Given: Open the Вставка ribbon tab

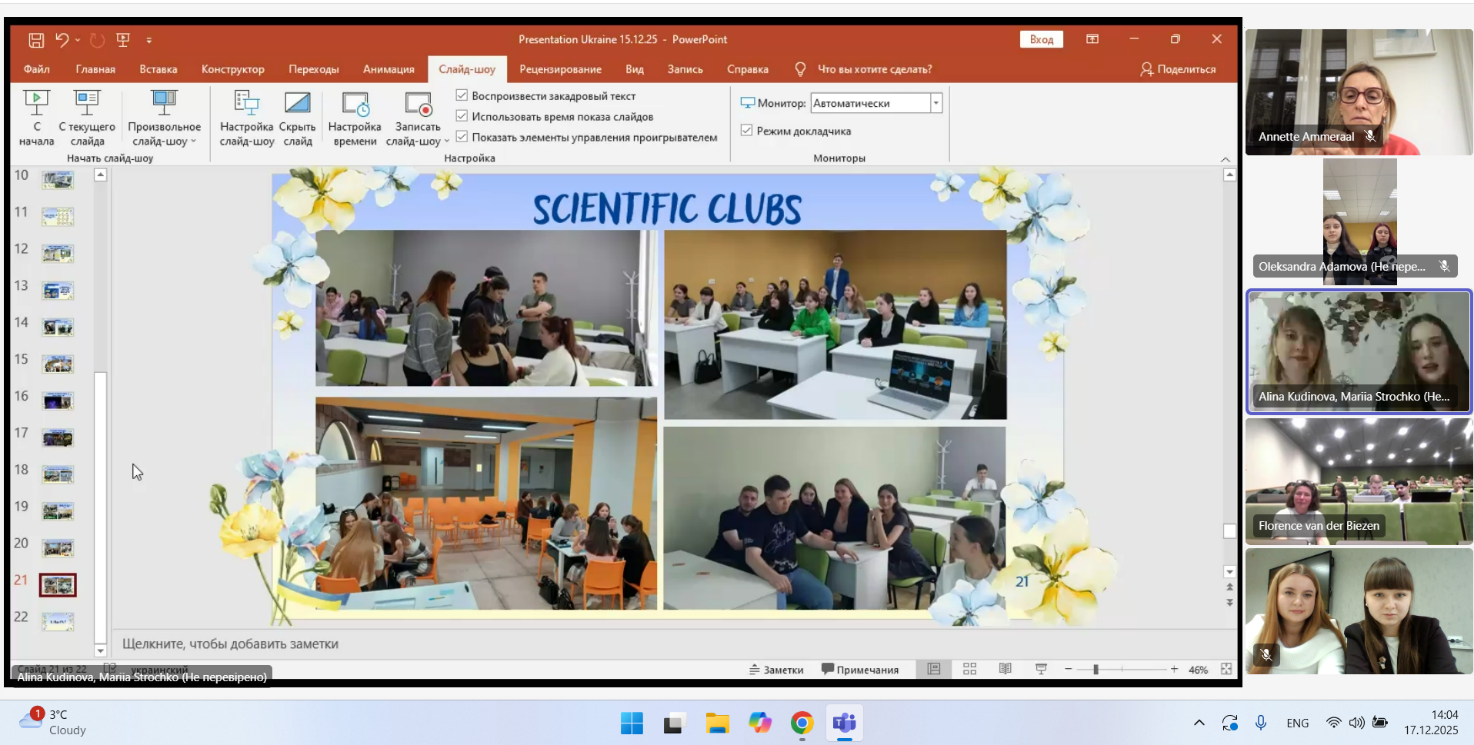Looking at the screenshot, I should click(x=158, y=69).
